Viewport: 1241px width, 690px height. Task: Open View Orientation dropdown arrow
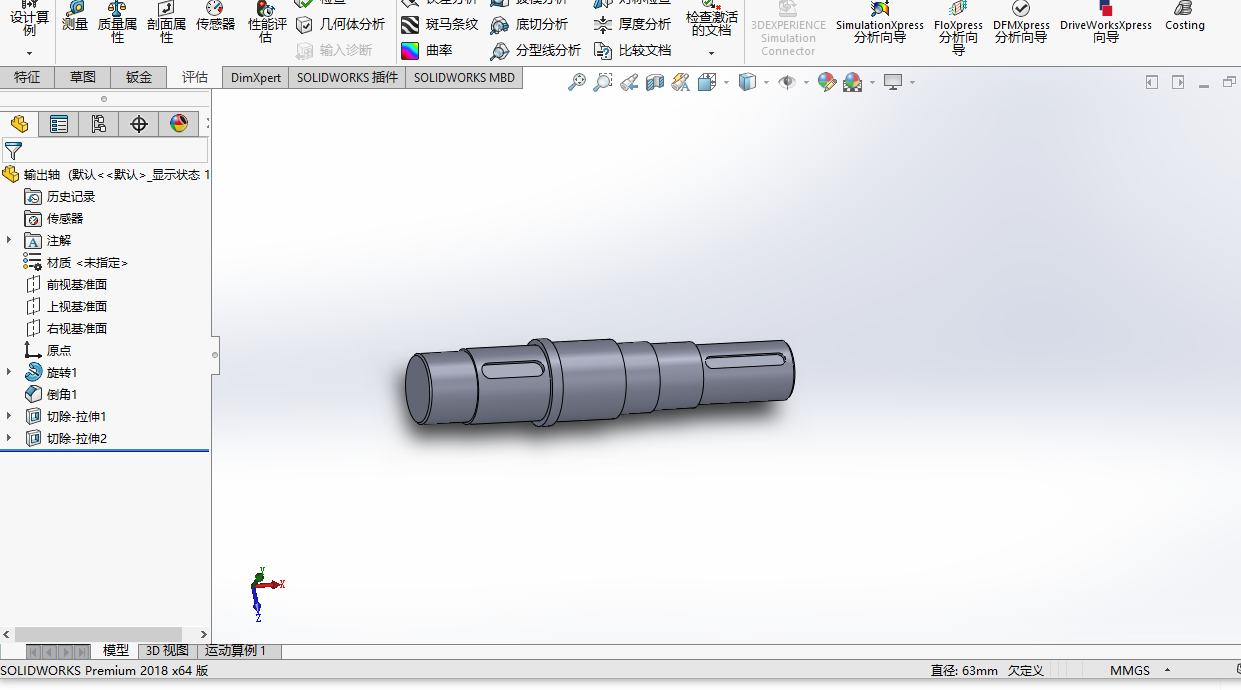(x=727, y=82)
